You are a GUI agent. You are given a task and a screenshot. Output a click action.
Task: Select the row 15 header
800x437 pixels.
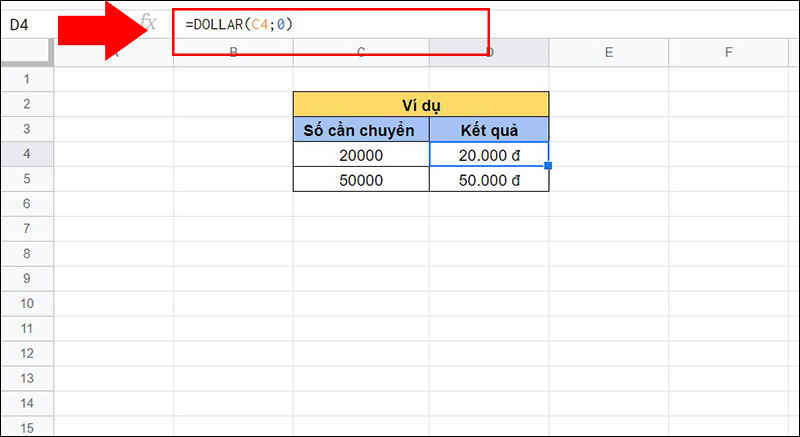(x=26, y=427)
